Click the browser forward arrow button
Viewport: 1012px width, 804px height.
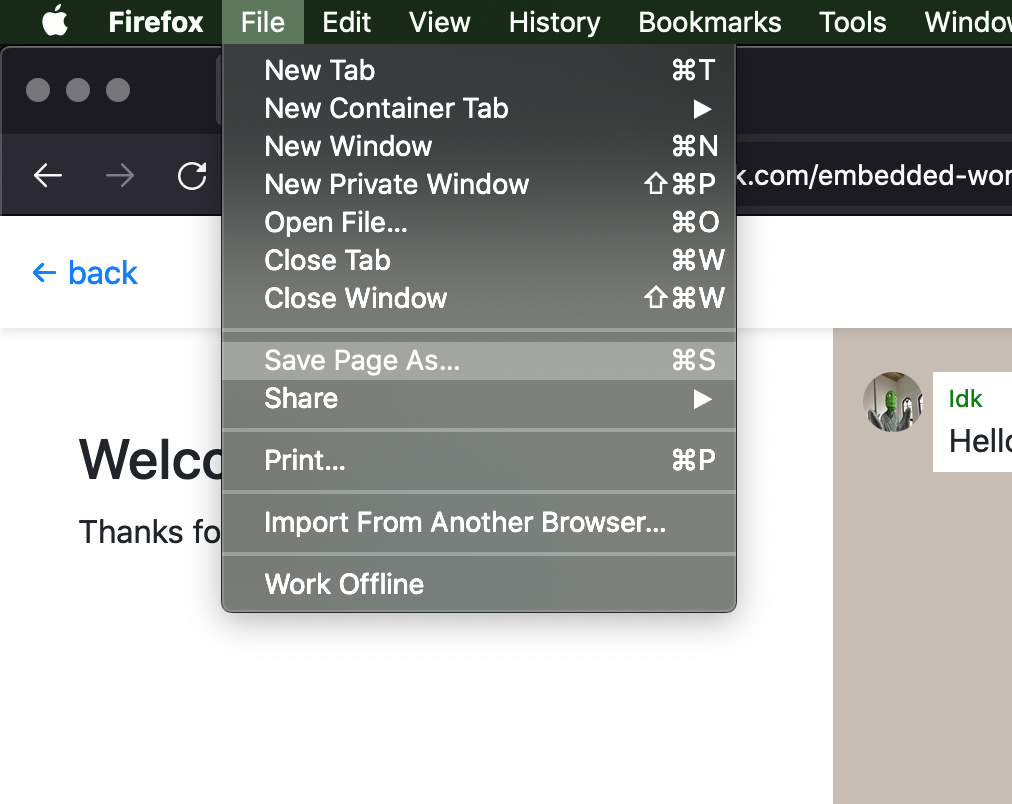pos(119,176)
